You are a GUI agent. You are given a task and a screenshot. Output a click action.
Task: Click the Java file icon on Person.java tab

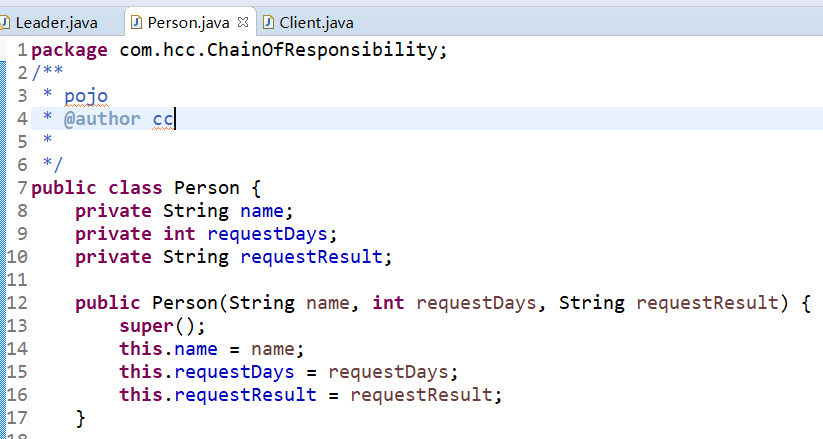click(136, 22)
